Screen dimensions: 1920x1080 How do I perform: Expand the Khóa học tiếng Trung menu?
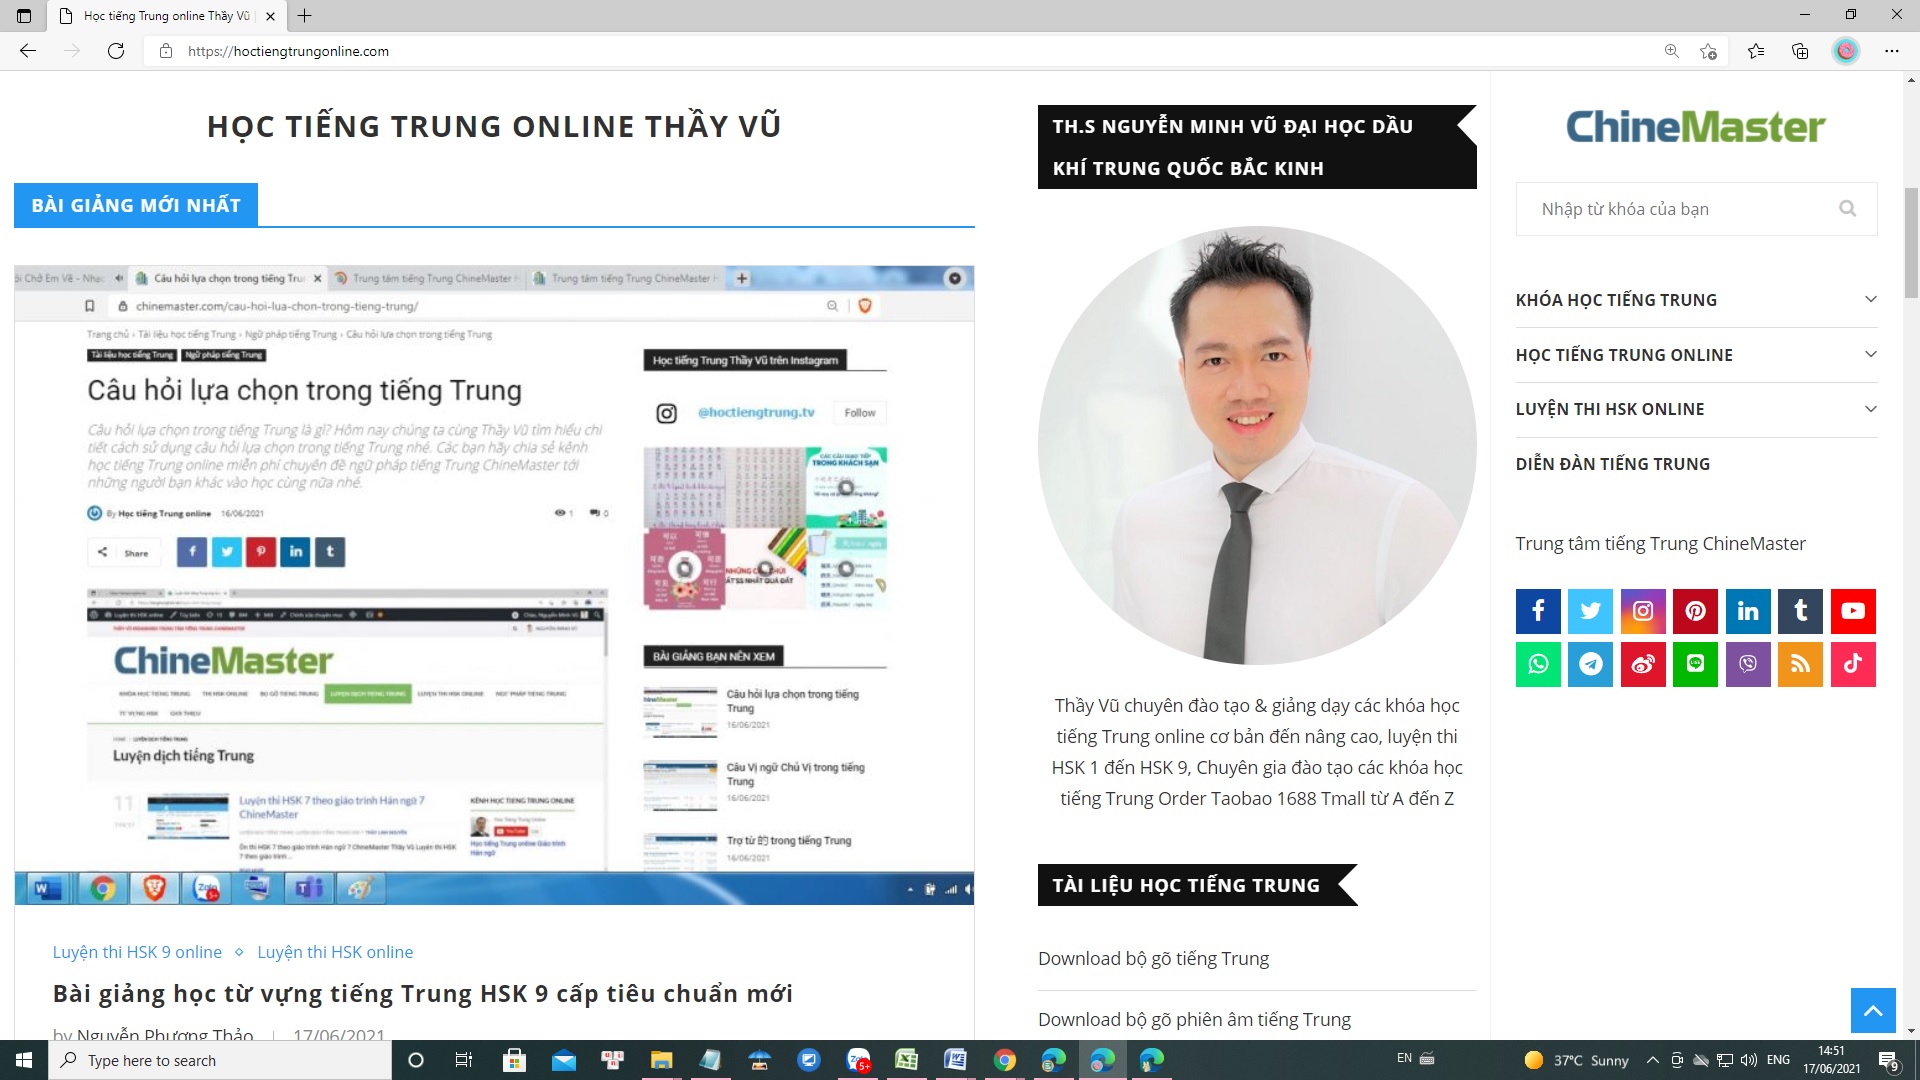1870,300
